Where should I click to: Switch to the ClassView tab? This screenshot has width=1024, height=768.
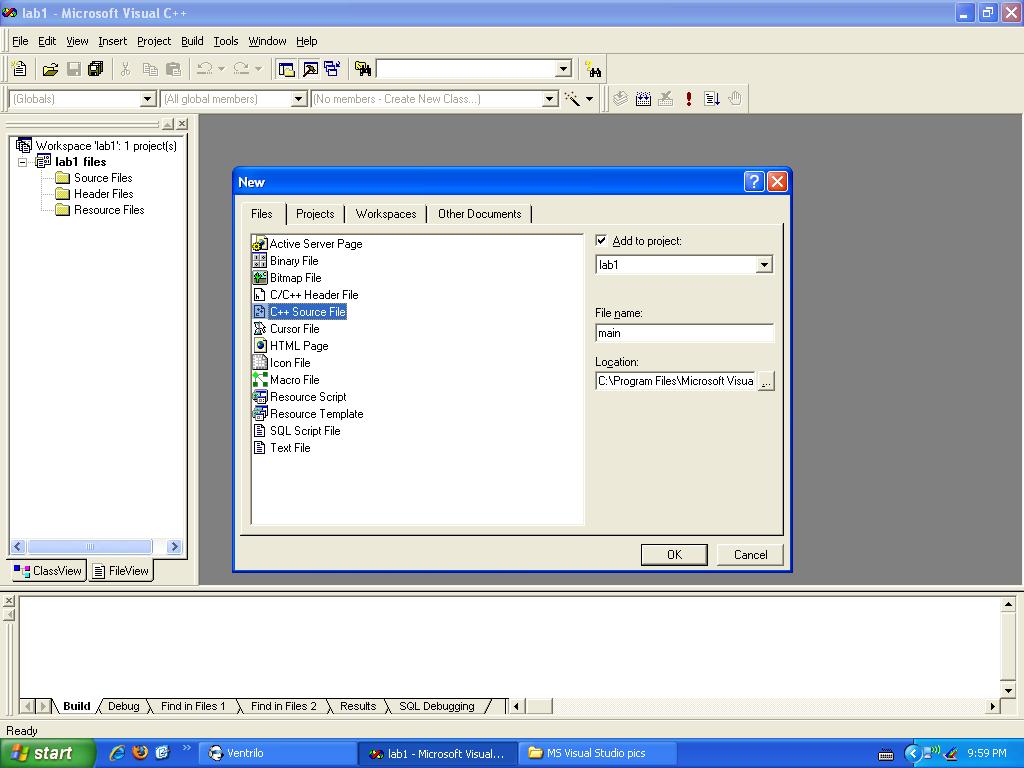[48, 571]
